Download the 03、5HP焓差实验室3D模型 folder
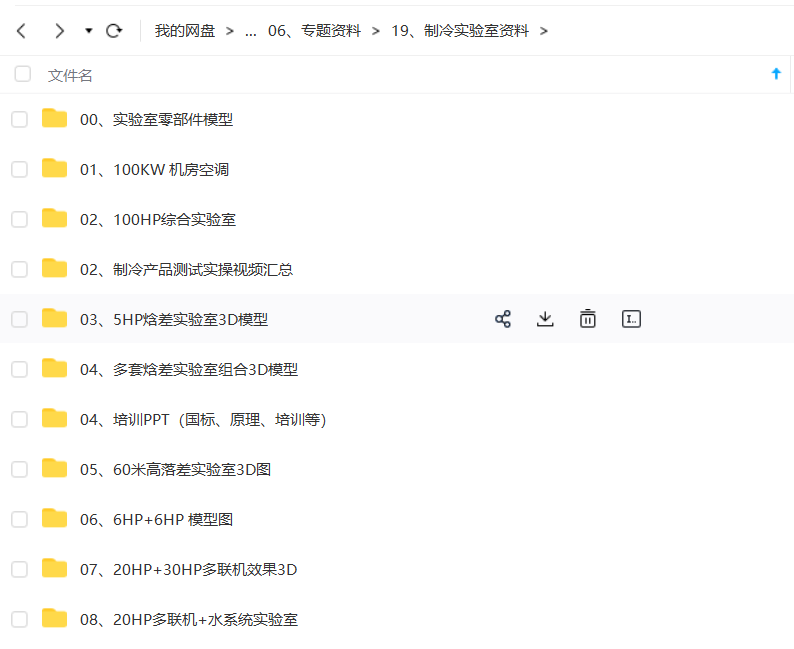 coord(545,319)
